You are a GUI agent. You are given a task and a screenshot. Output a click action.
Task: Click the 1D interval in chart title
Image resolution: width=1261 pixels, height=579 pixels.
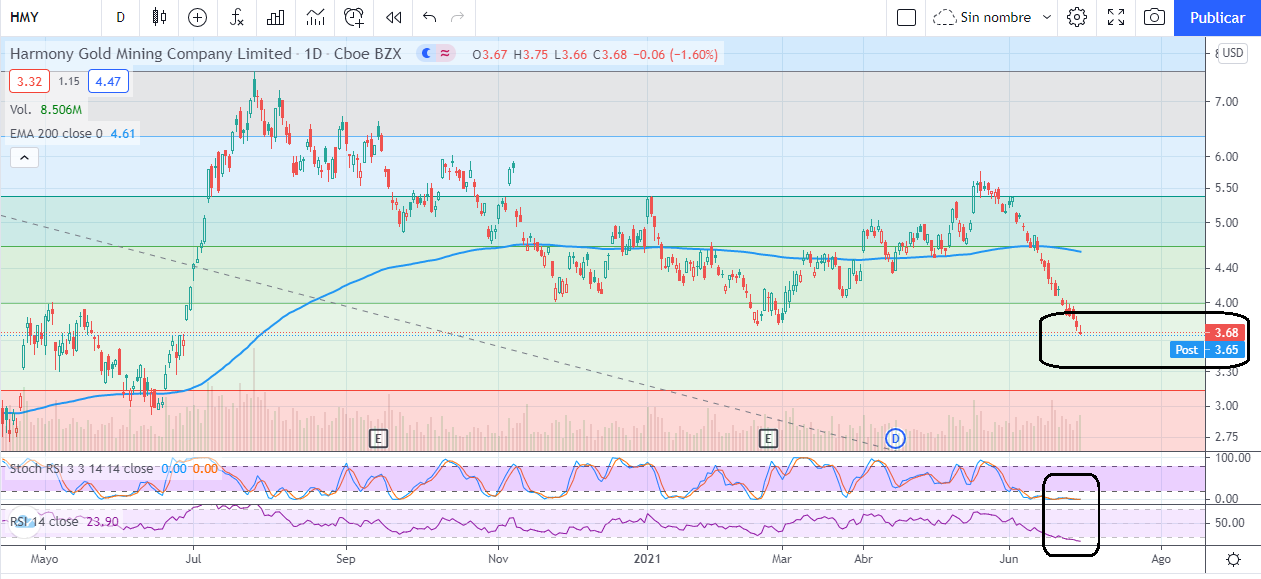coord(311,54)
